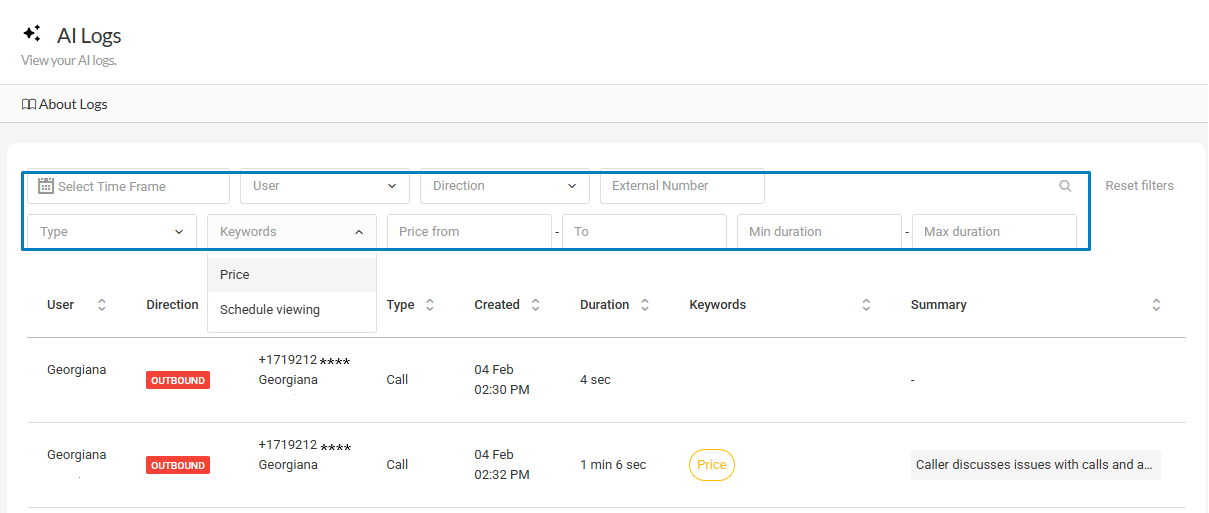Choose Schedule viewing keyword option
Image resolution: width=1209 pixels, height=513 pixels.
click(x=270, y=310)
